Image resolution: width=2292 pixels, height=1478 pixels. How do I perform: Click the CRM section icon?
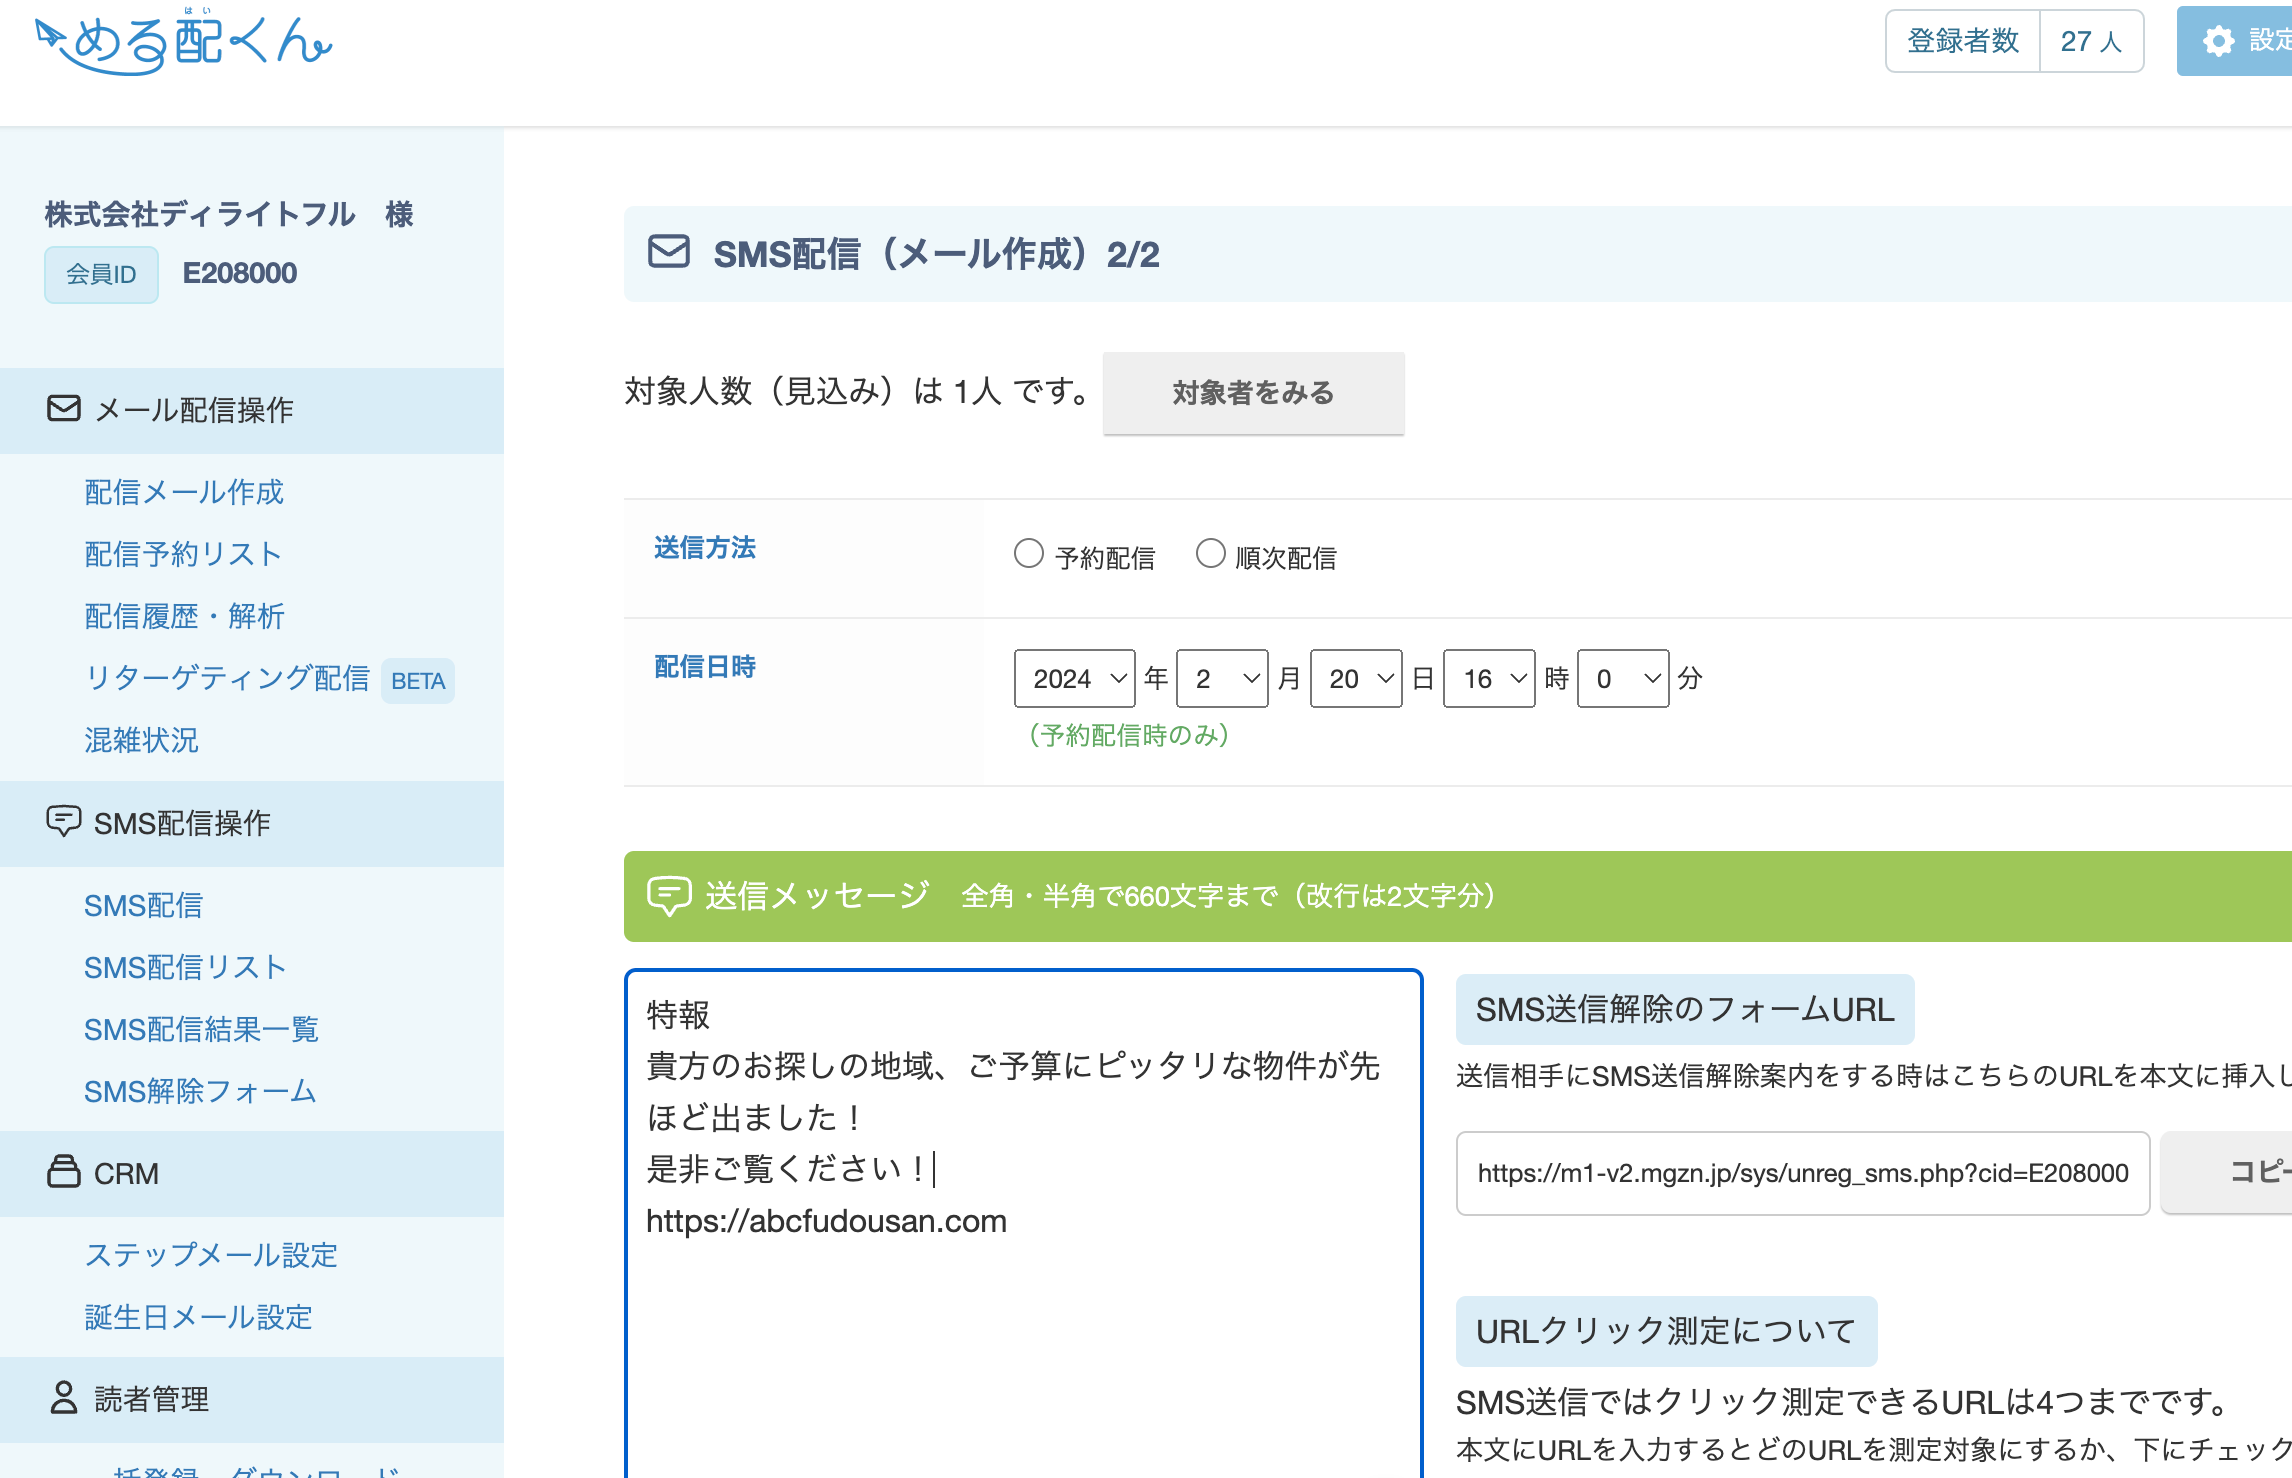(64, 1172)
